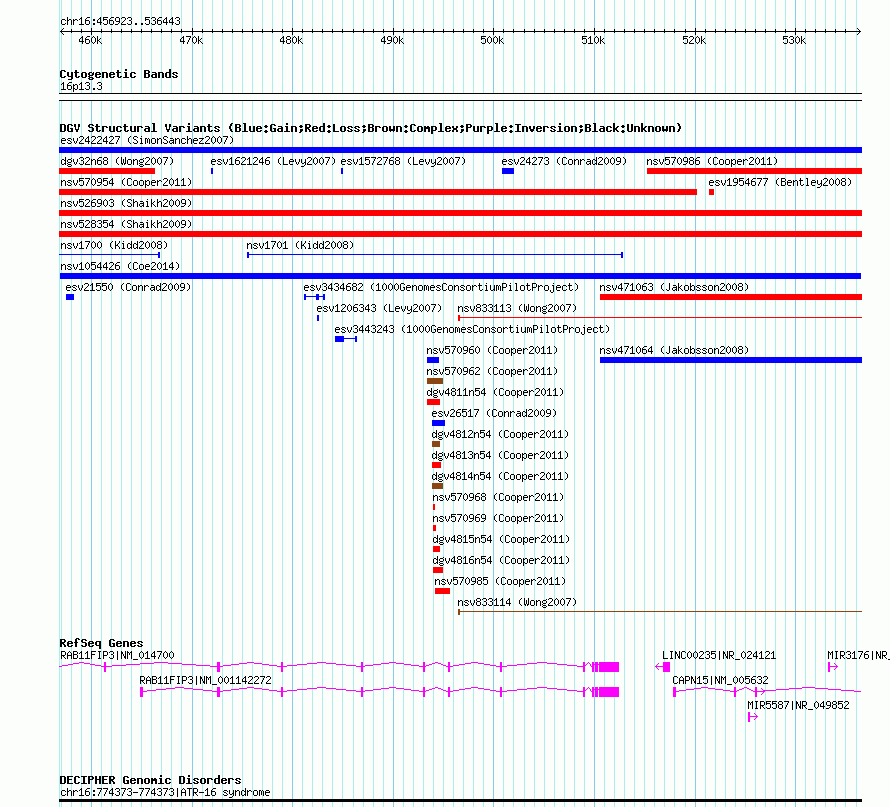Select the nsv1701 (Kidd2008) thin blue span

click(435, 255)
